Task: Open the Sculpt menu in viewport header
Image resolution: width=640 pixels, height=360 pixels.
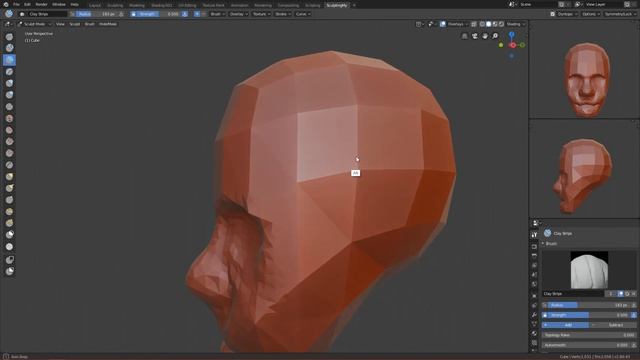Action: tap(75, 24)
